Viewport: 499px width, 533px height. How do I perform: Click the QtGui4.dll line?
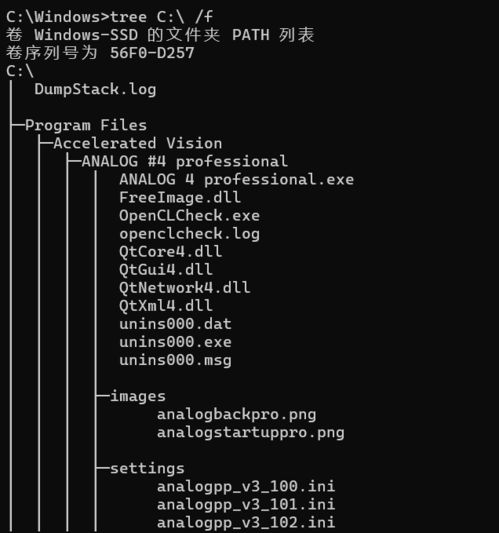tap(166, 270)
